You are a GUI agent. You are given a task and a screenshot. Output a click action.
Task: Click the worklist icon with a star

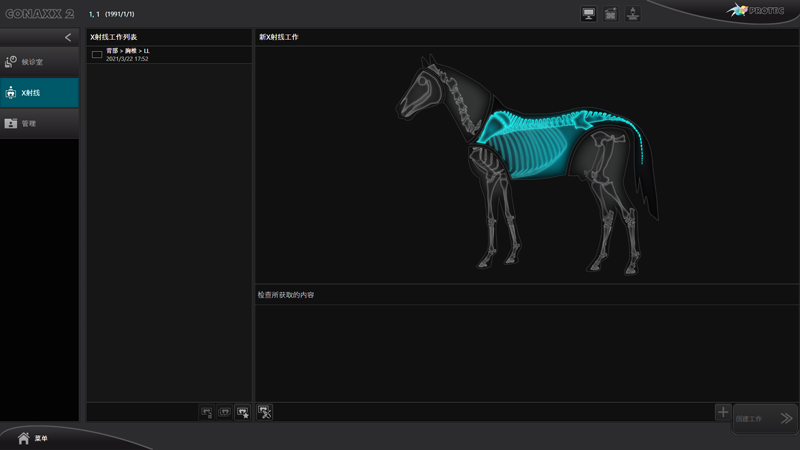[x=243, y=412]
